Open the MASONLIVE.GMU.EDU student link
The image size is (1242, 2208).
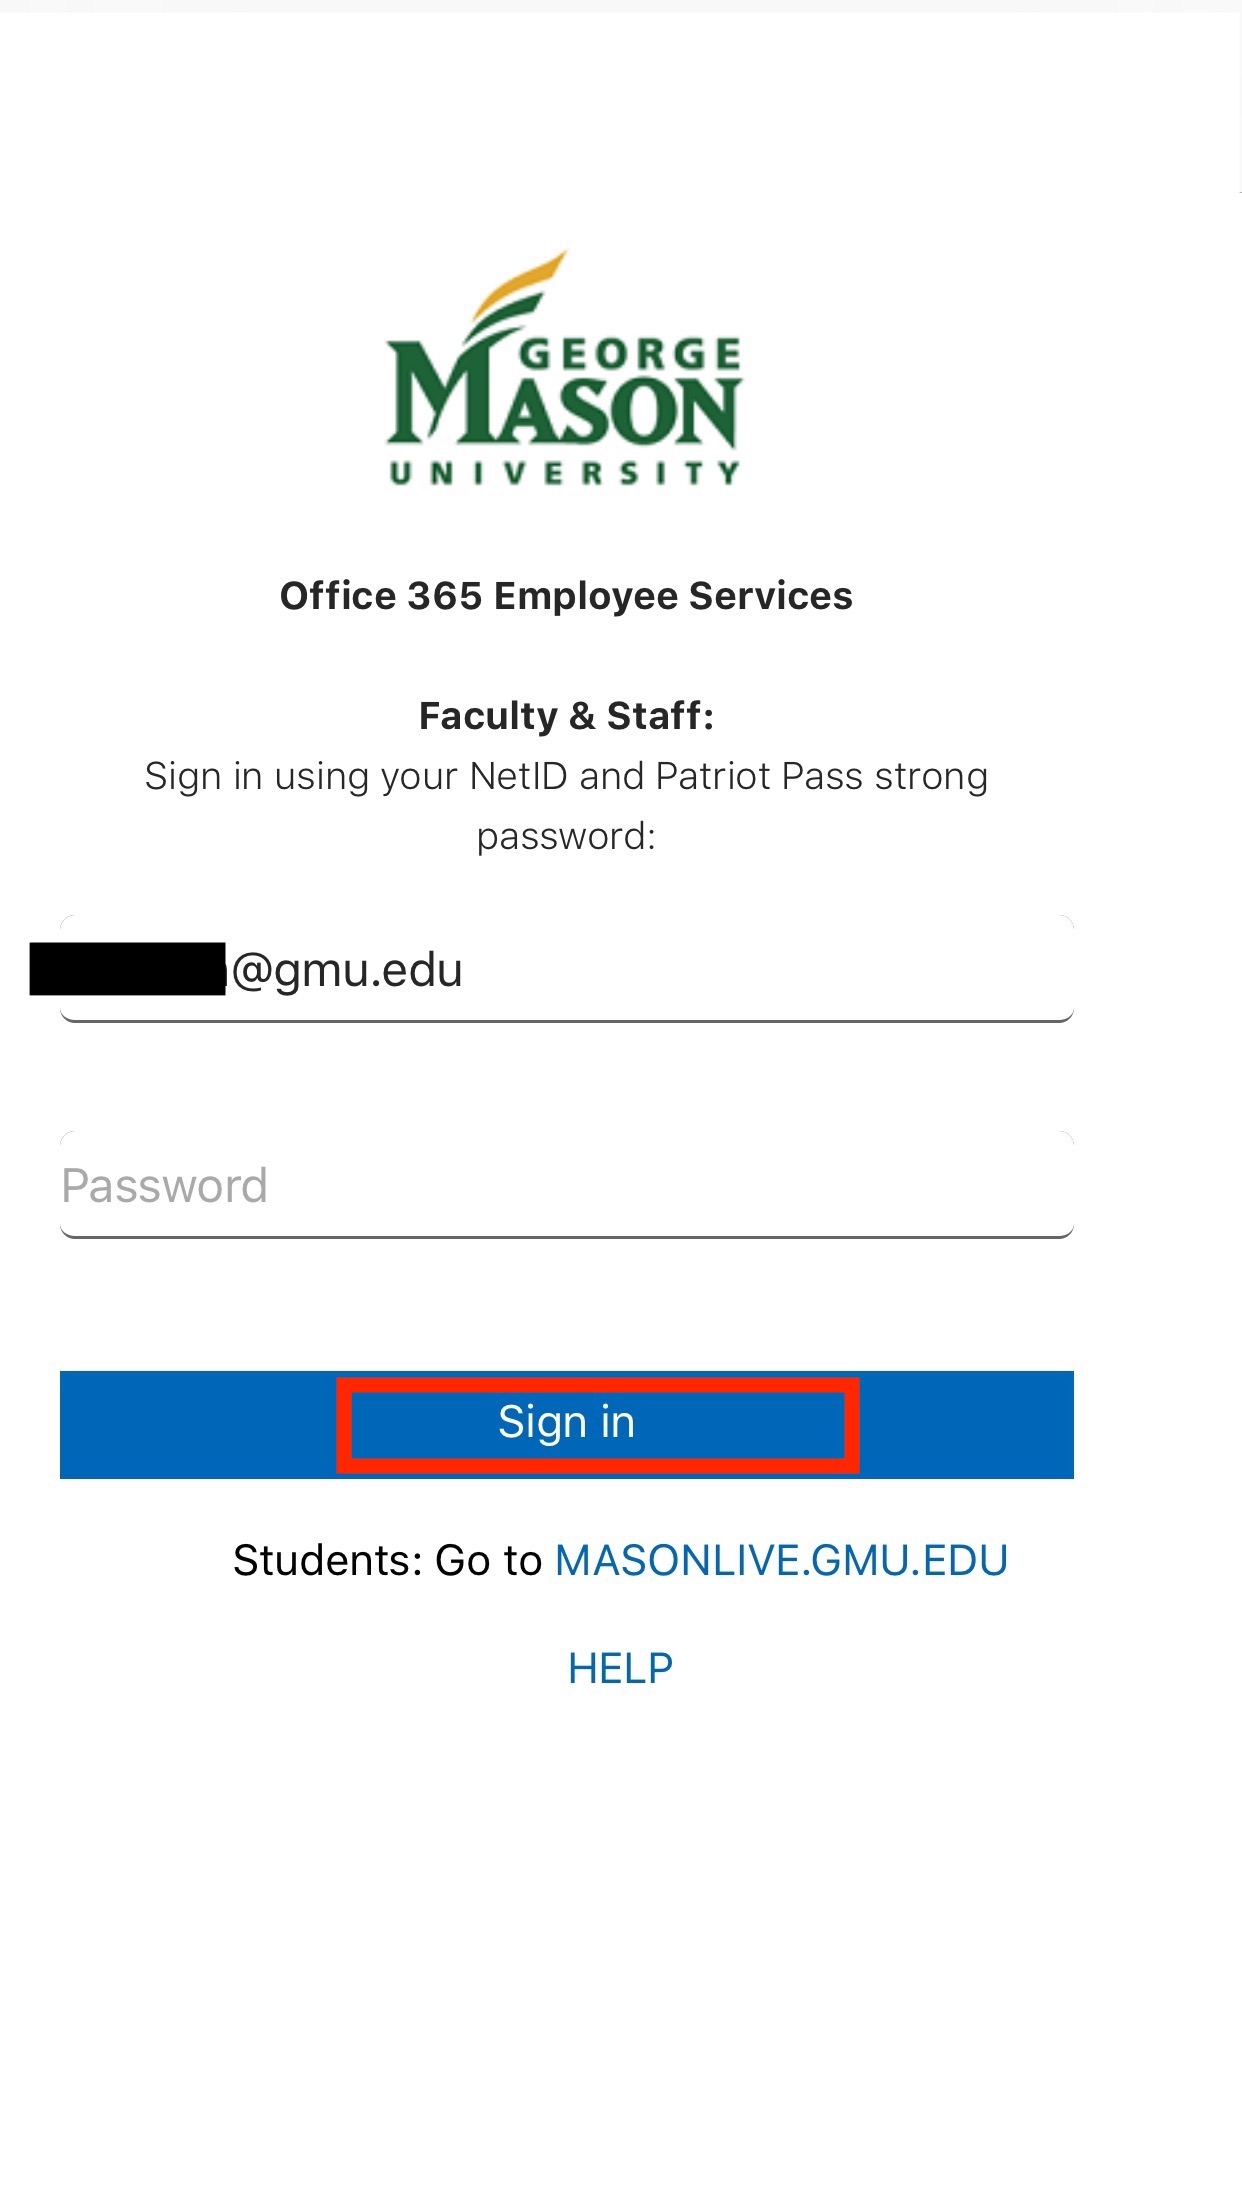pos(781,1560)
